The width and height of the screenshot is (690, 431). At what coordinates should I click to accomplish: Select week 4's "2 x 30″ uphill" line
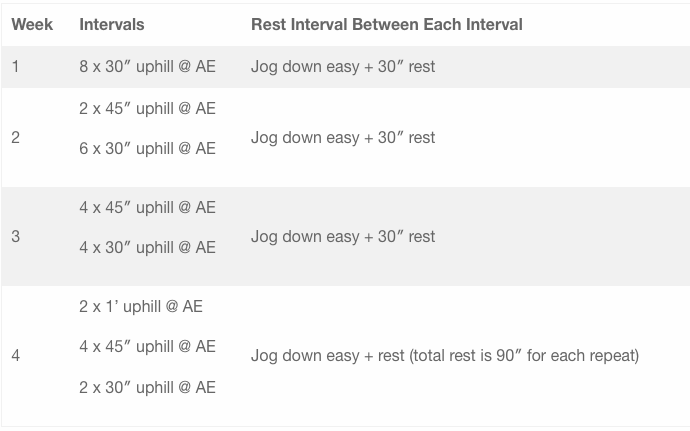[147, 387]
